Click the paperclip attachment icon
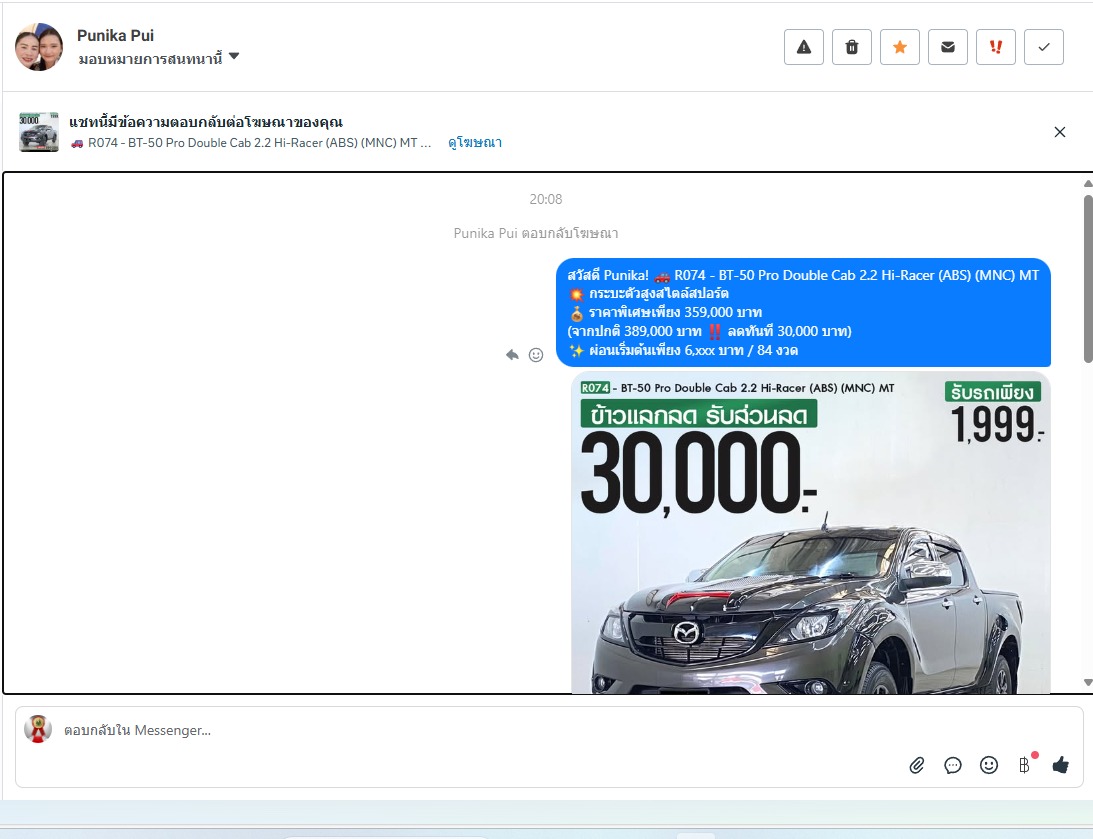The width and height of the screenshot is (1093, 839). (x=917, y=765)
